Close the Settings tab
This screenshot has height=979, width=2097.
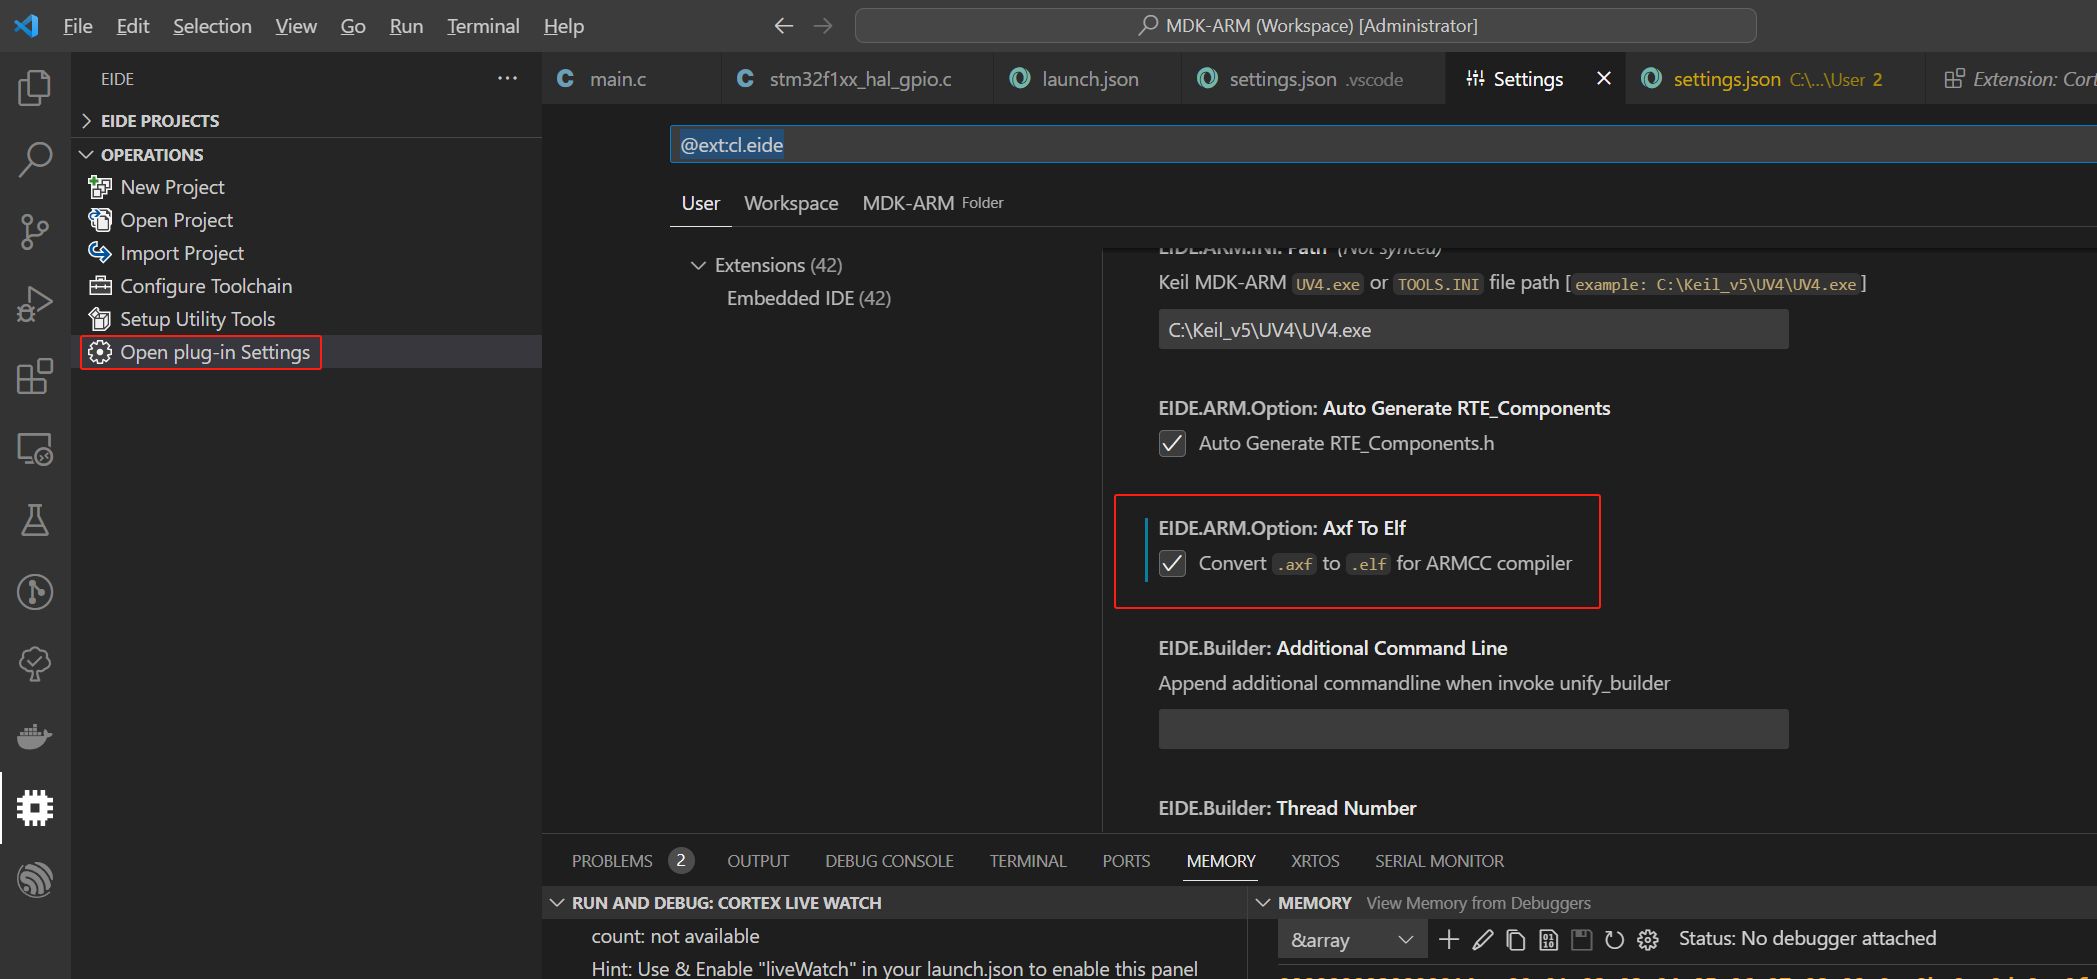[x=1604, y=78]
